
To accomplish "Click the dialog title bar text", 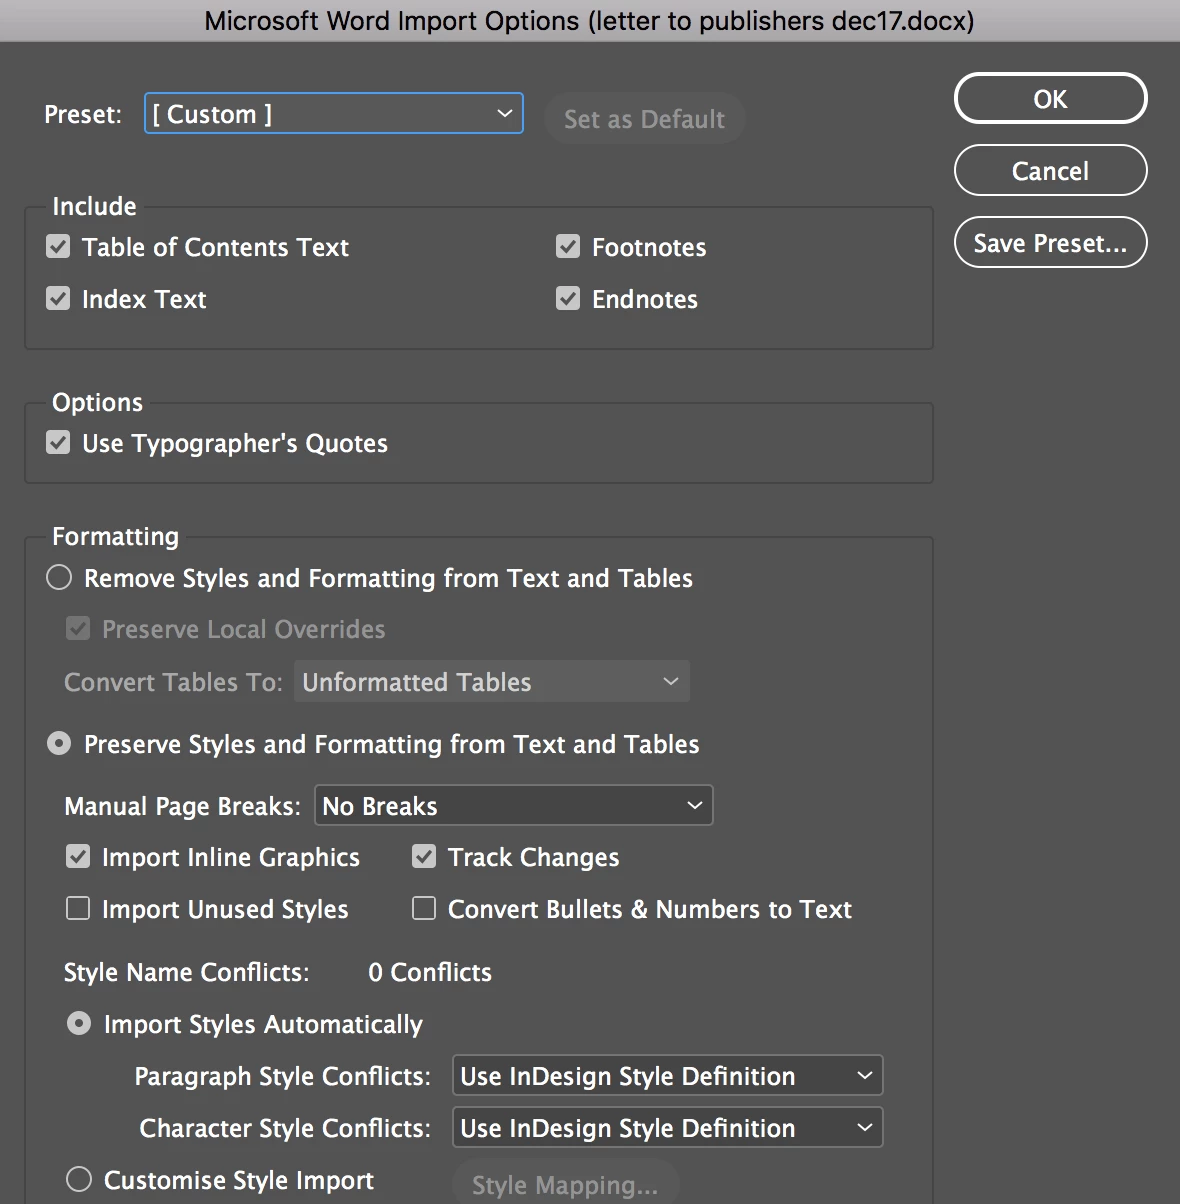I will click(590, 21).
